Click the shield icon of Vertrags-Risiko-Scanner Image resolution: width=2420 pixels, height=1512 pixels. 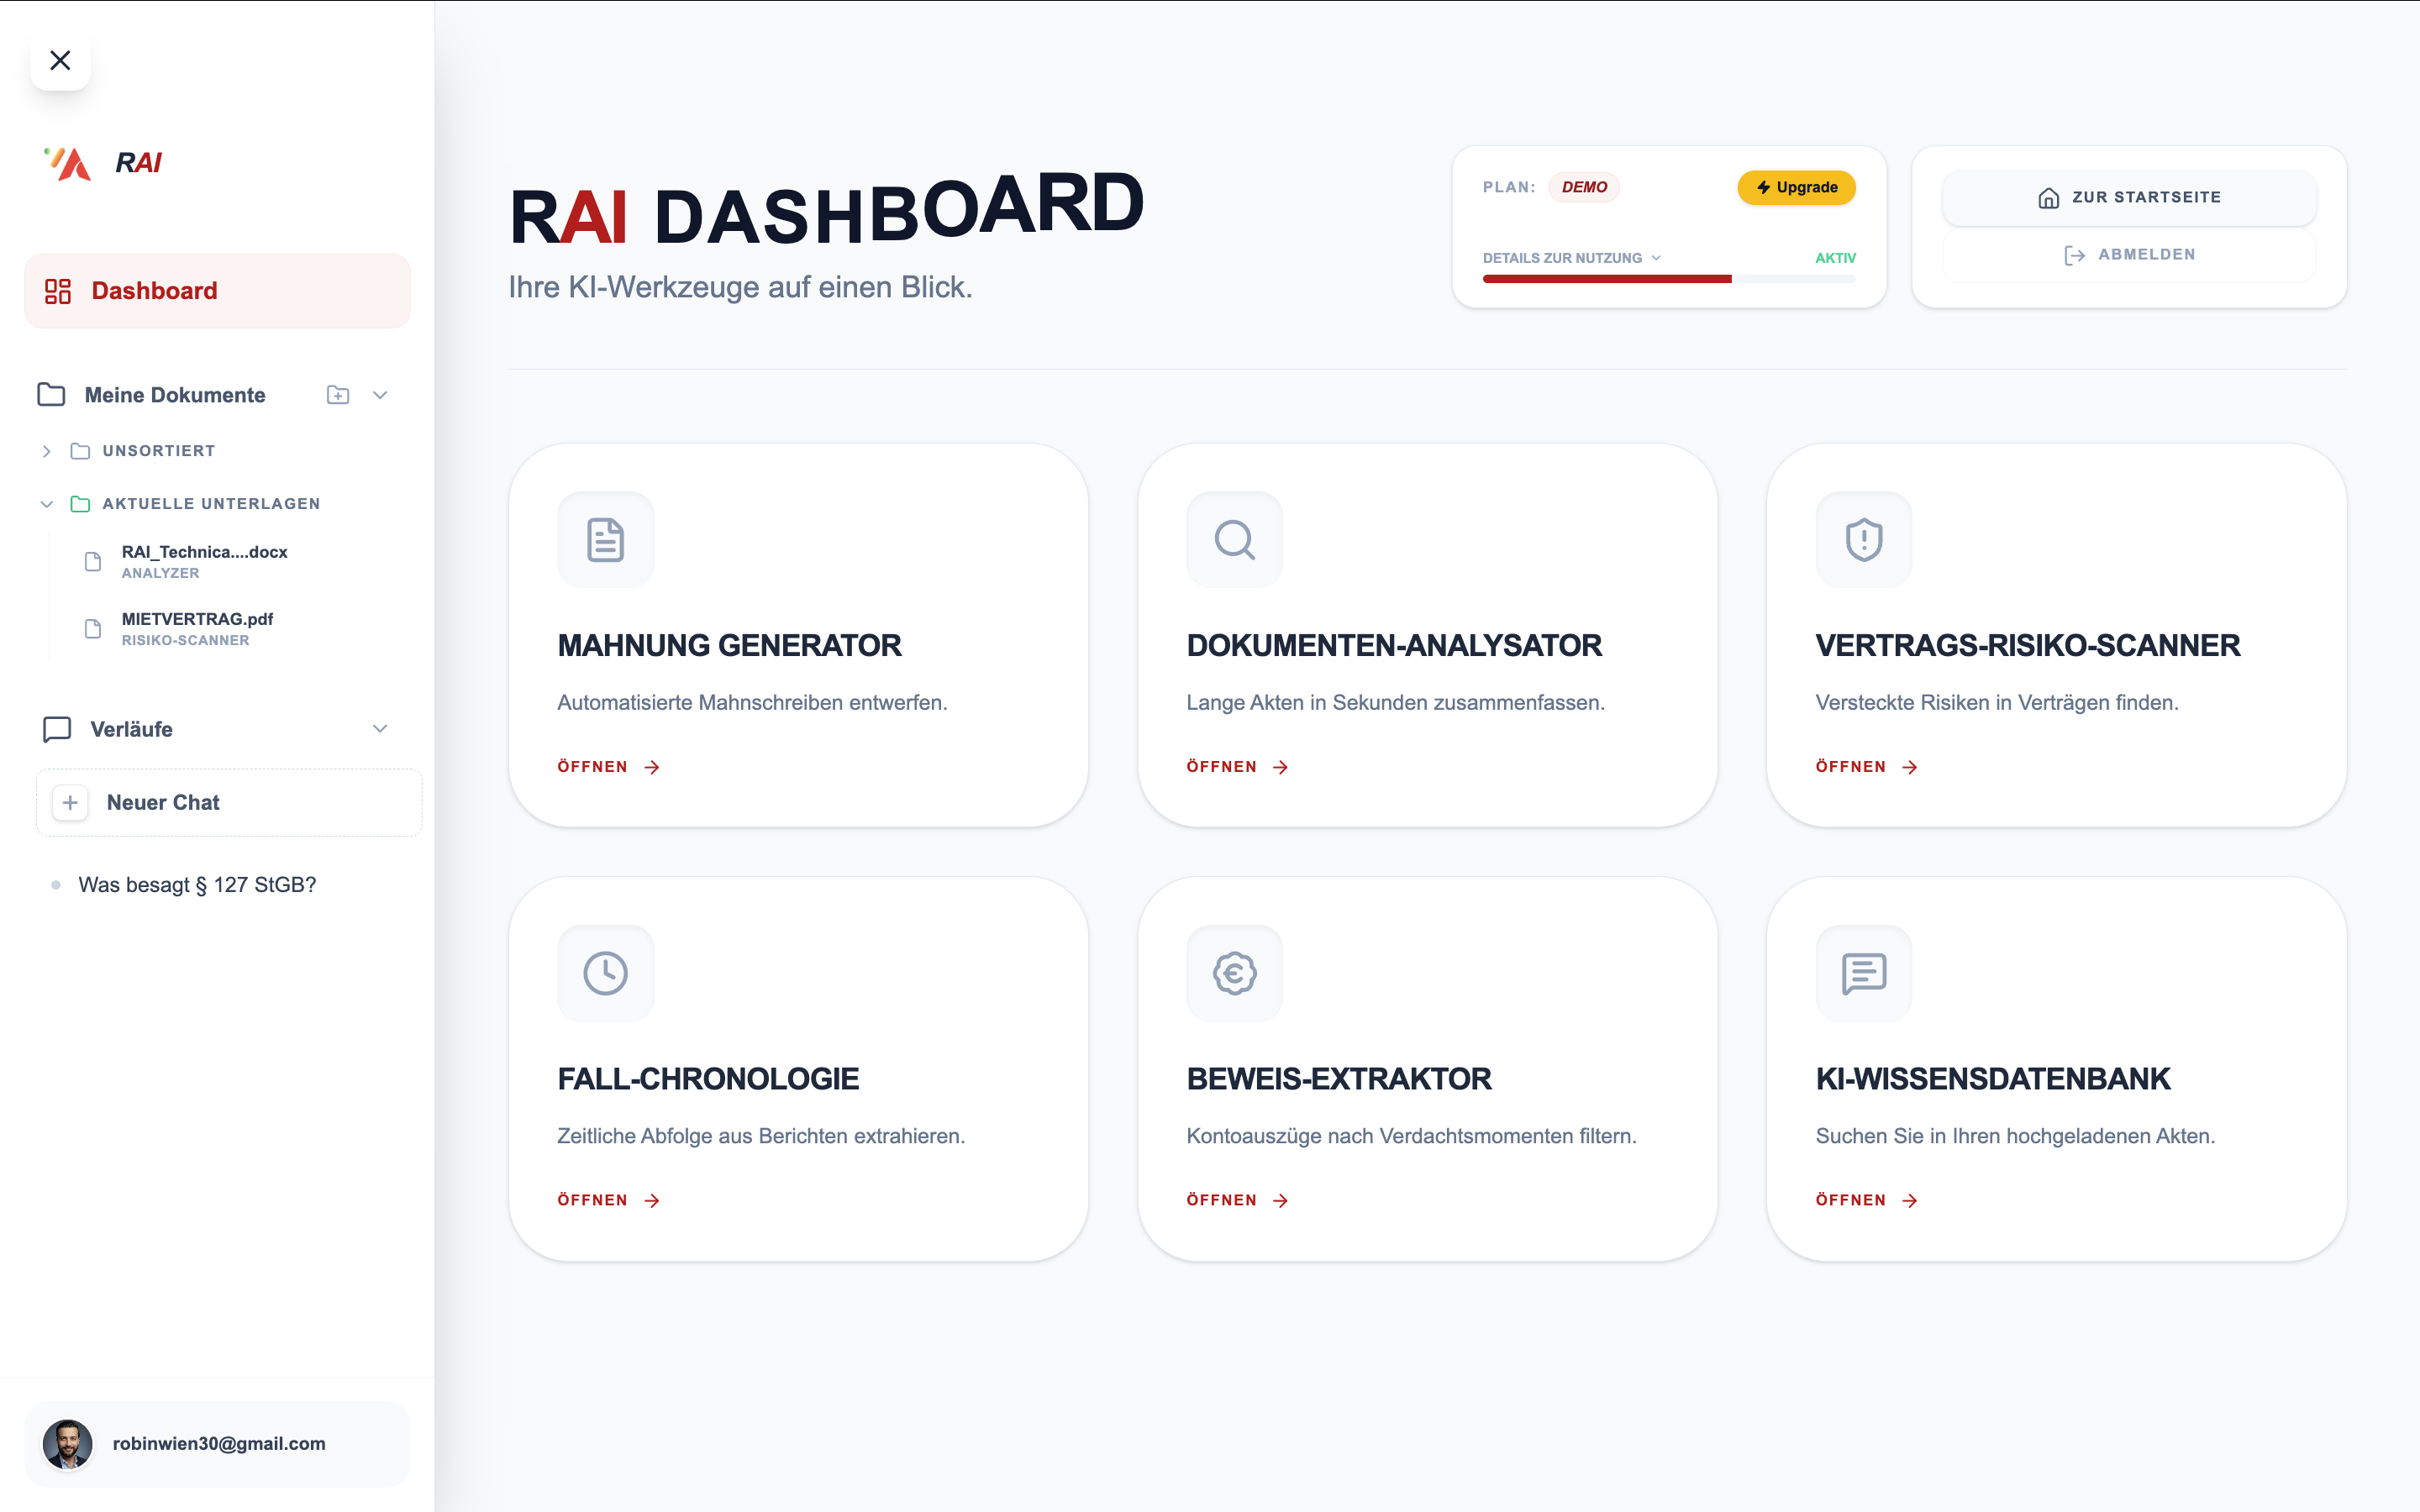(1863, 540)
